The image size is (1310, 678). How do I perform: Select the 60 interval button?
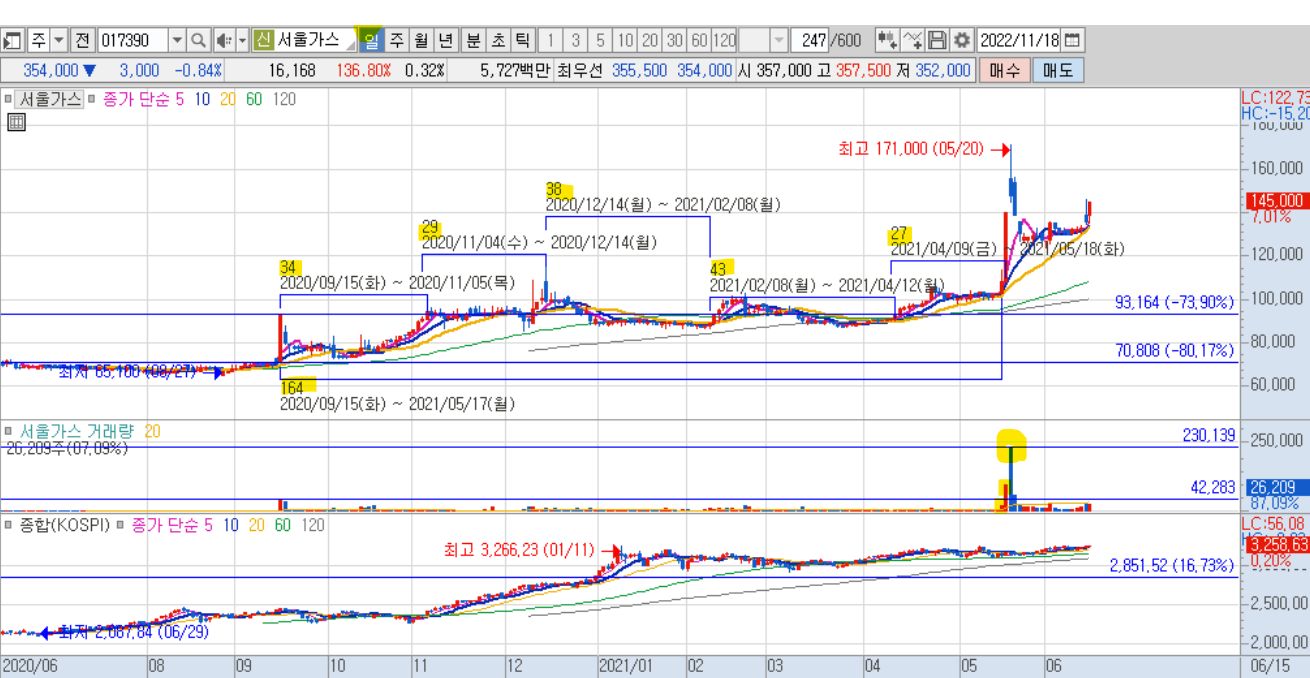(700, 40)
